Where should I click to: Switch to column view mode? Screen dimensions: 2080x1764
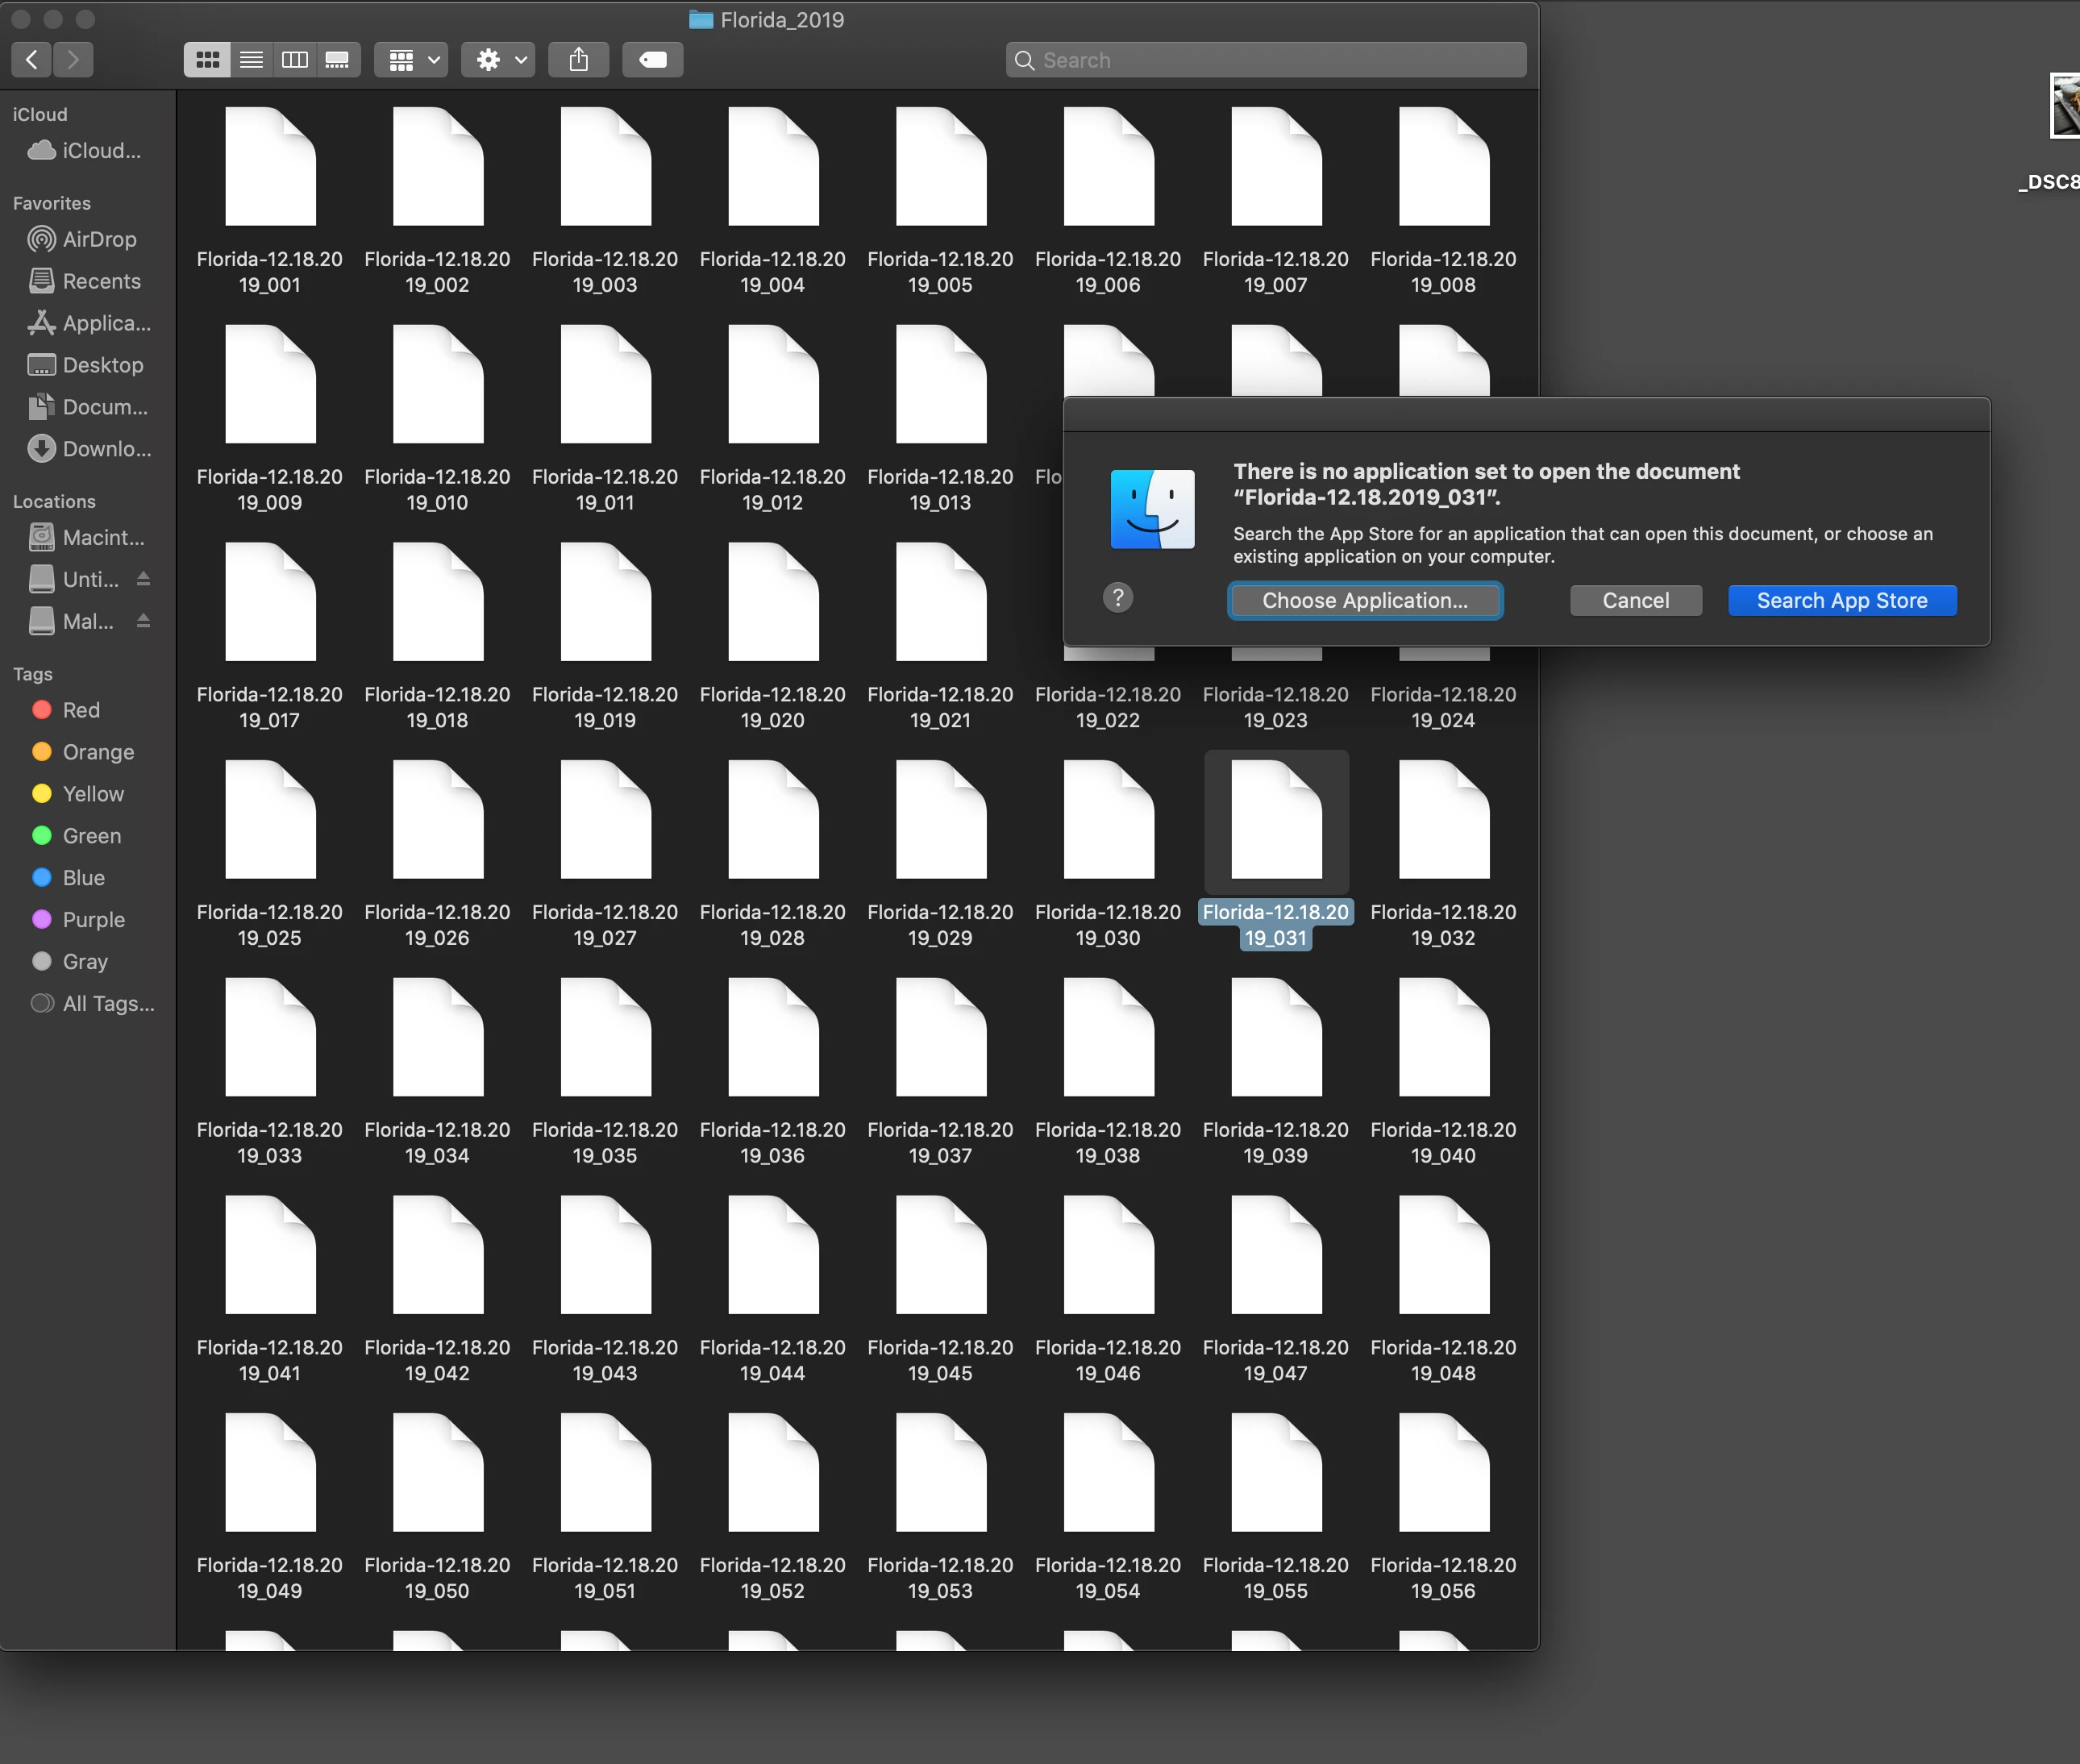[295, 60]
